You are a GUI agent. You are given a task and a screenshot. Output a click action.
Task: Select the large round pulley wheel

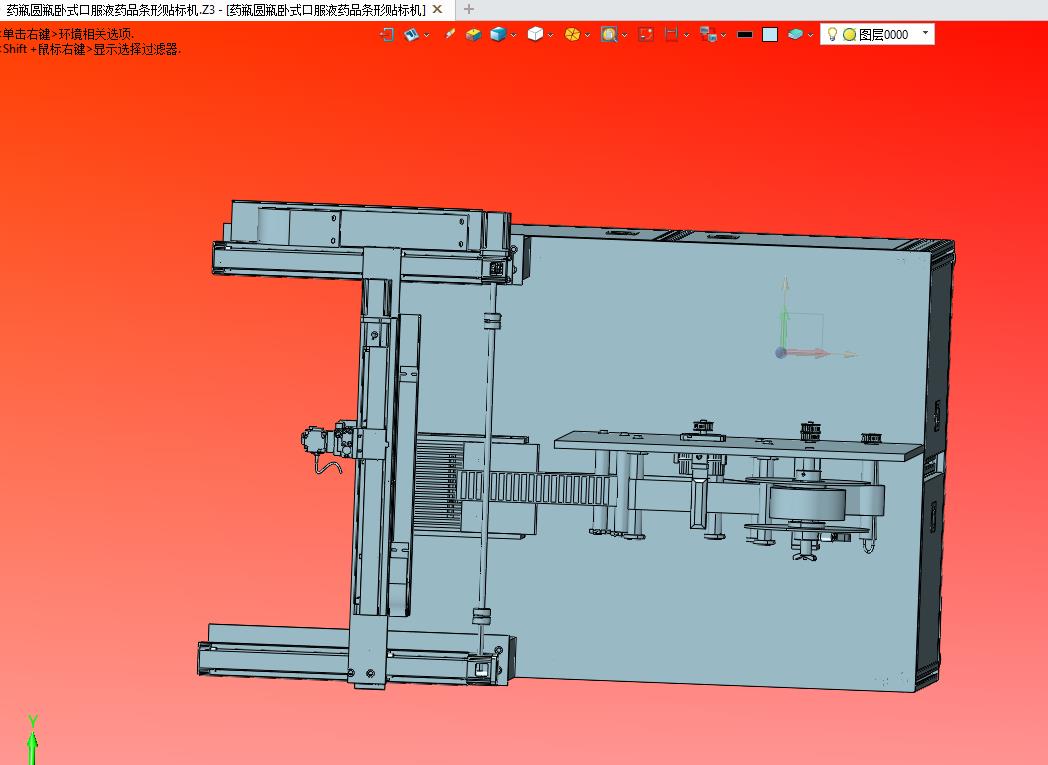pos(807,504)
